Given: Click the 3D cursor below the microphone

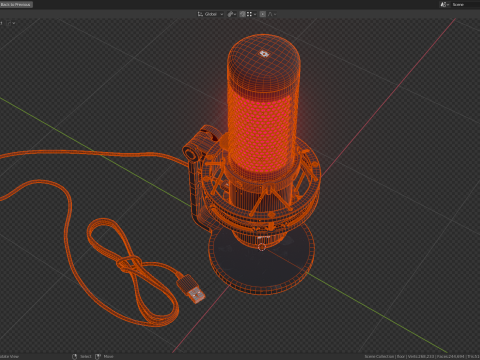Looking at the screenshot, I should tap(262, 247).
